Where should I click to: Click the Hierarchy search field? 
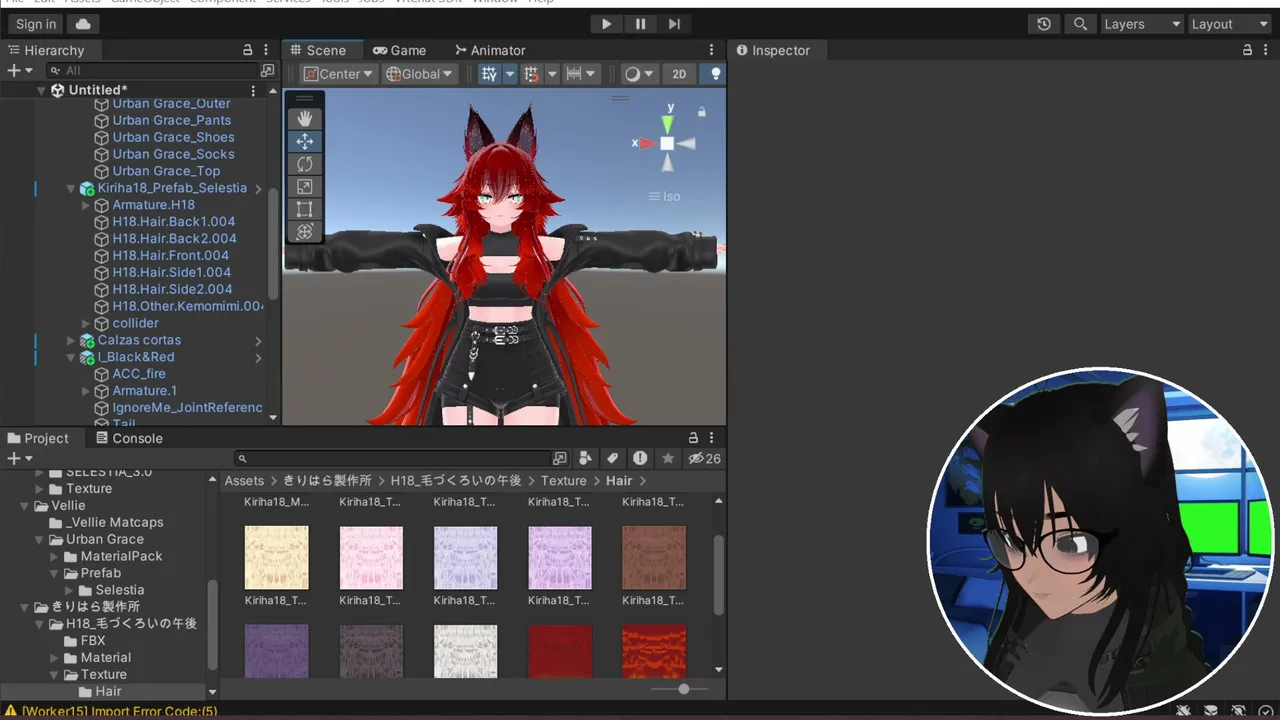[154, 71]
